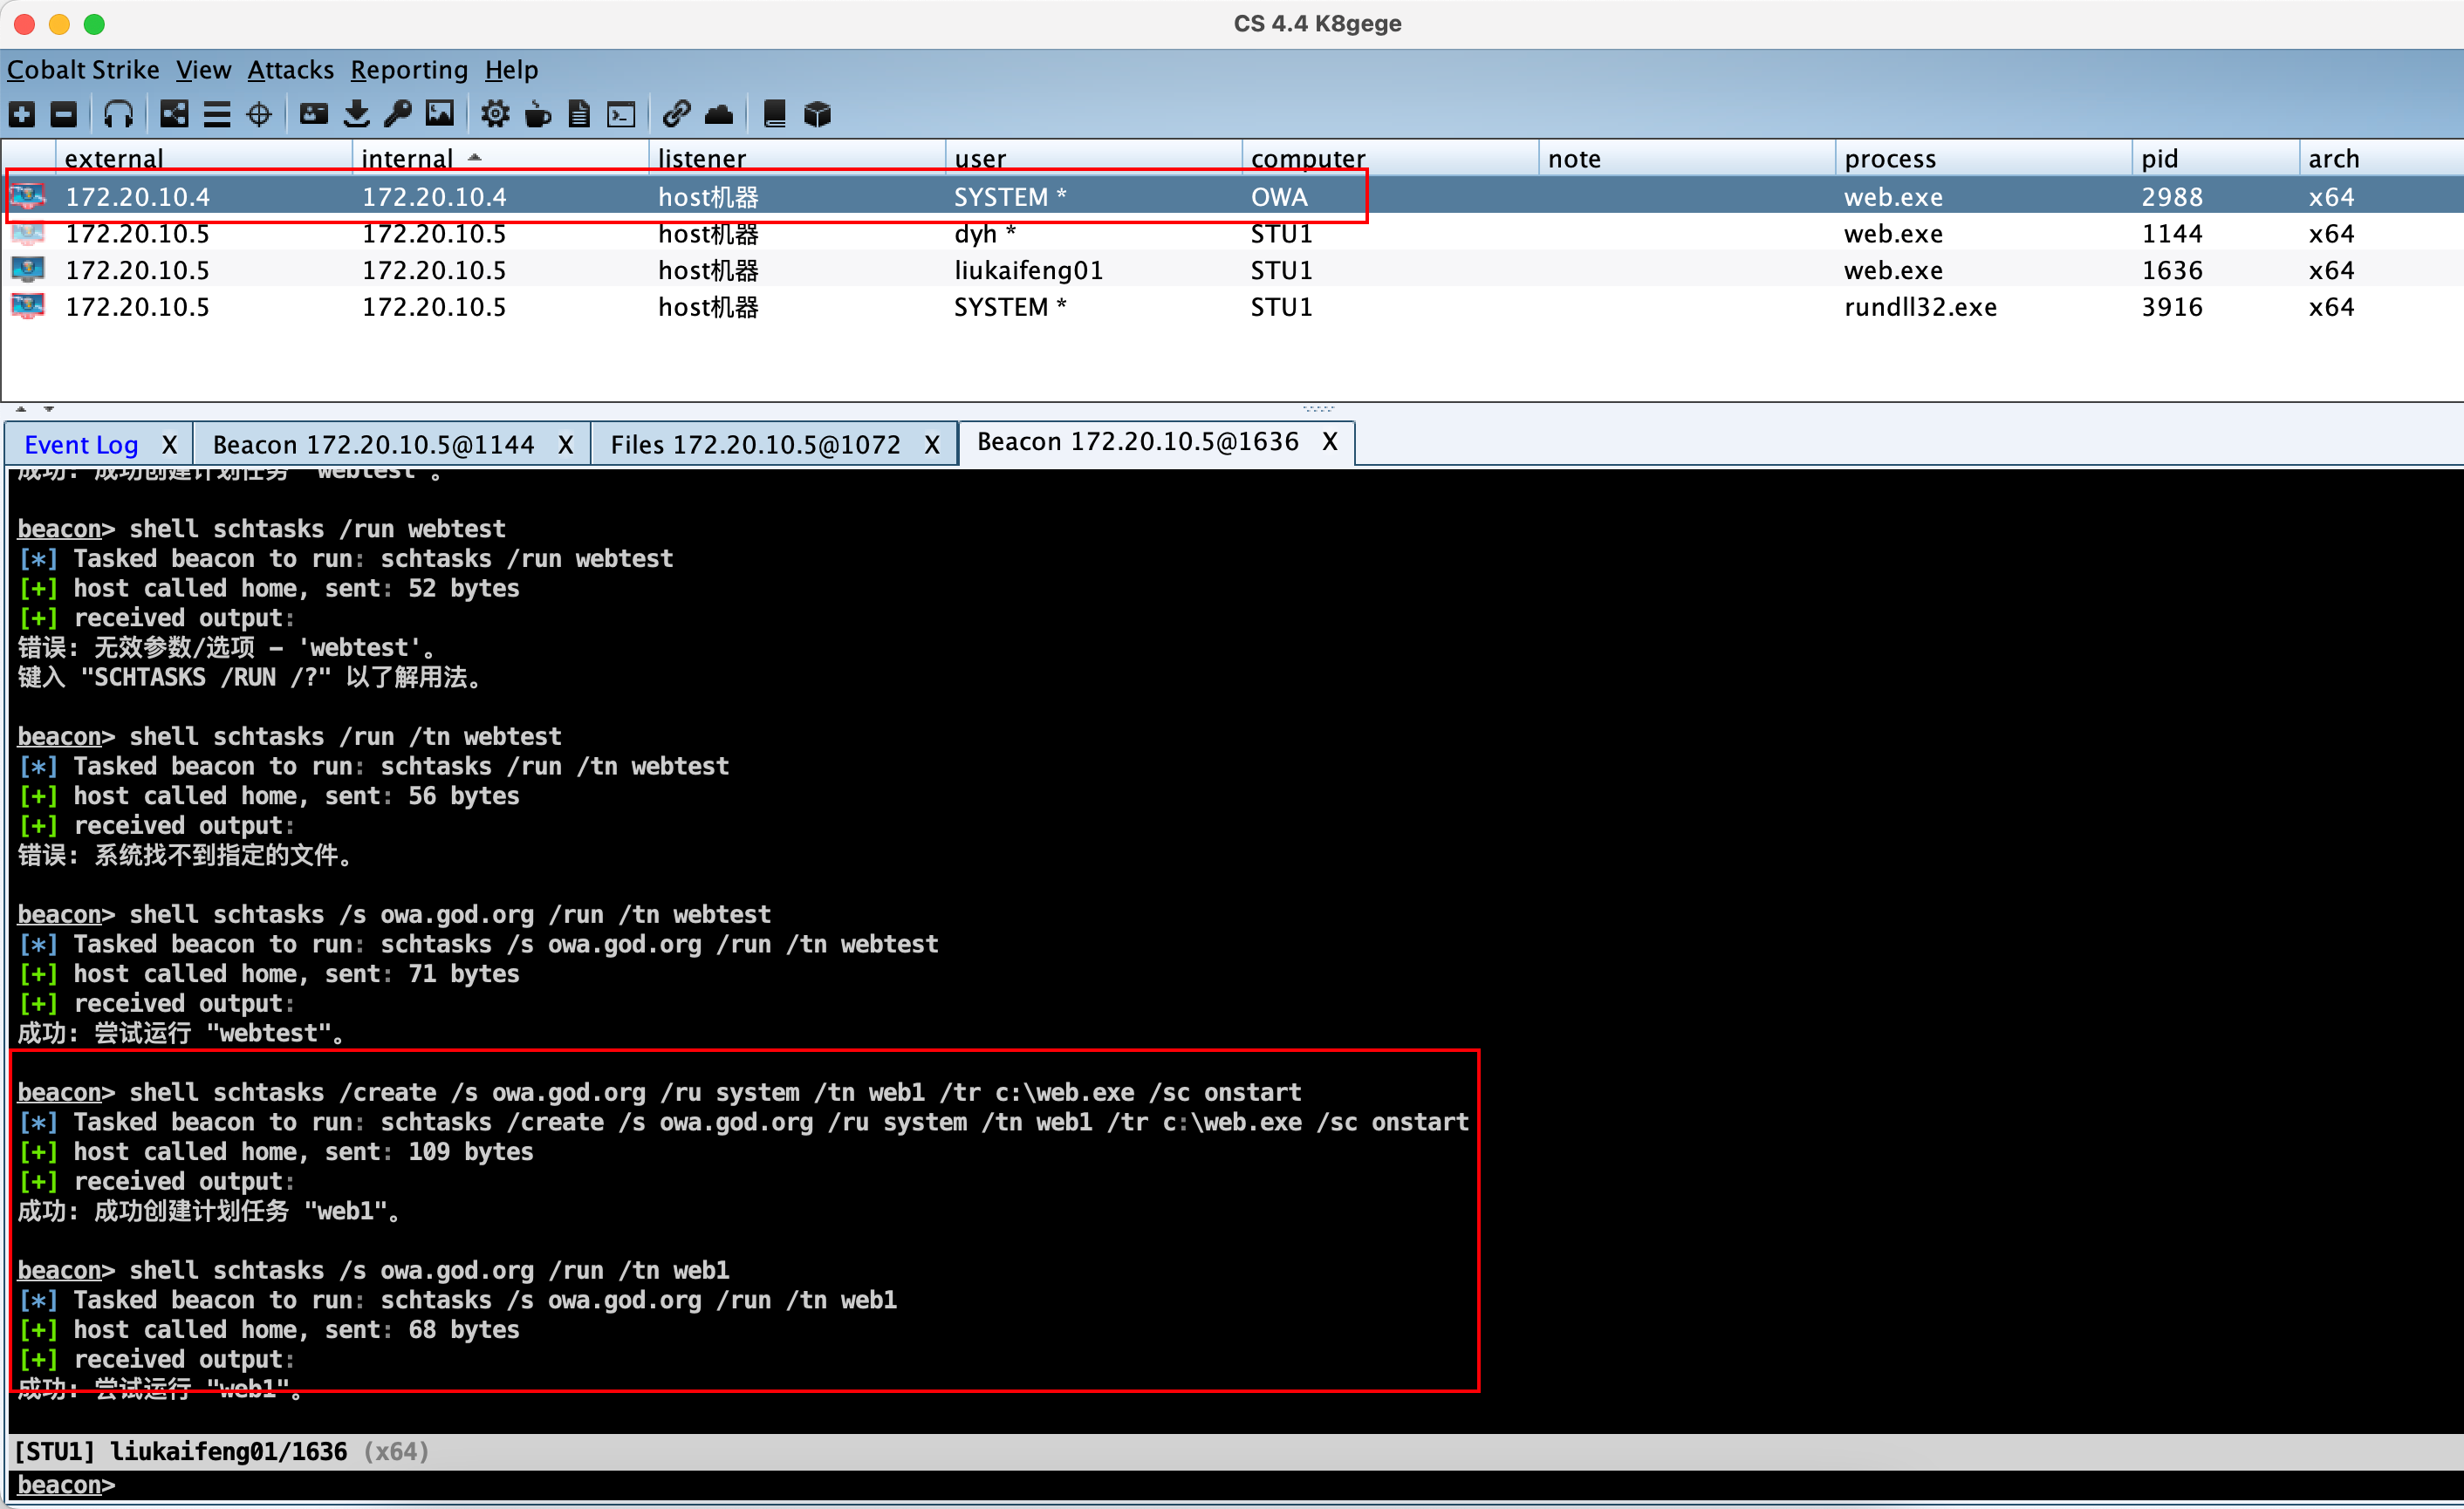This screenshot has width=2464, height=1509.
Task: Sort sessions by the listener column header
Action: point(797,158)
